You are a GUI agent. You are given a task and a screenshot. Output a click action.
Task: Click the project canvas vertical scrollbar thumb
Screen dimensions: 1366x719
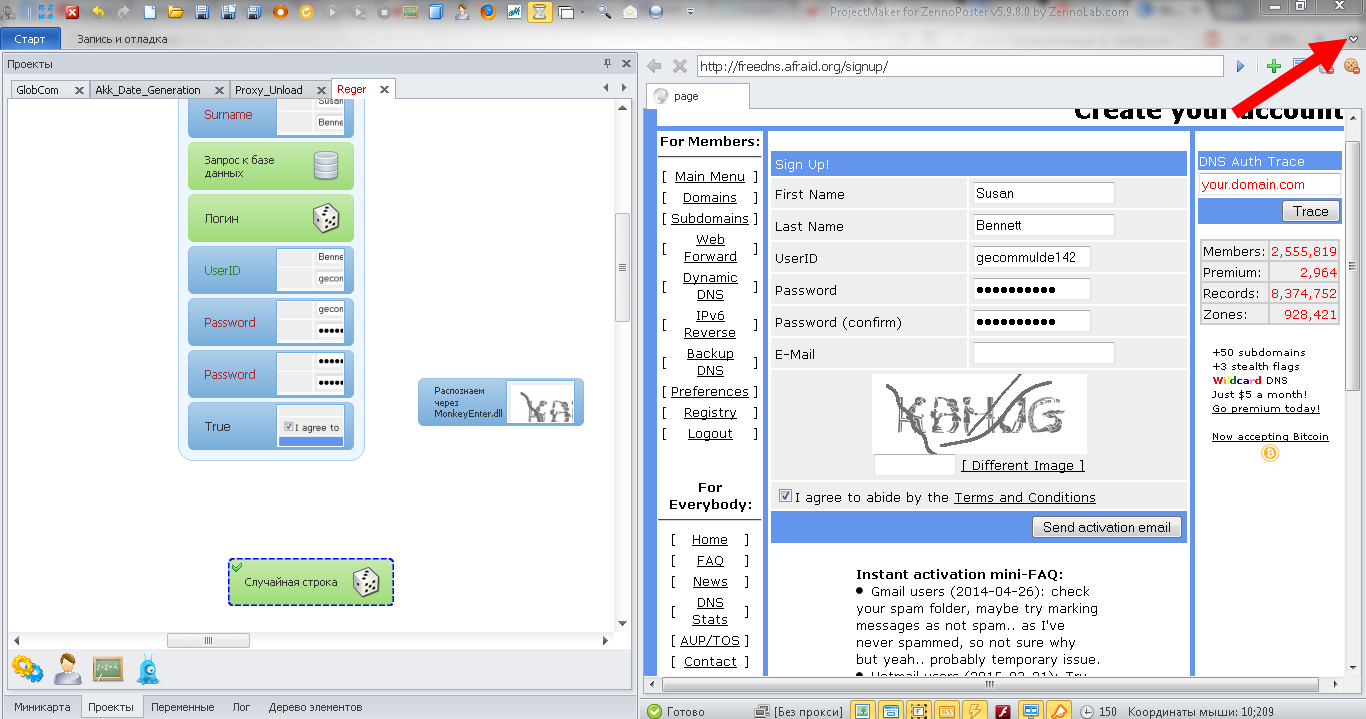pyautogui.click(x=622, y=267)
